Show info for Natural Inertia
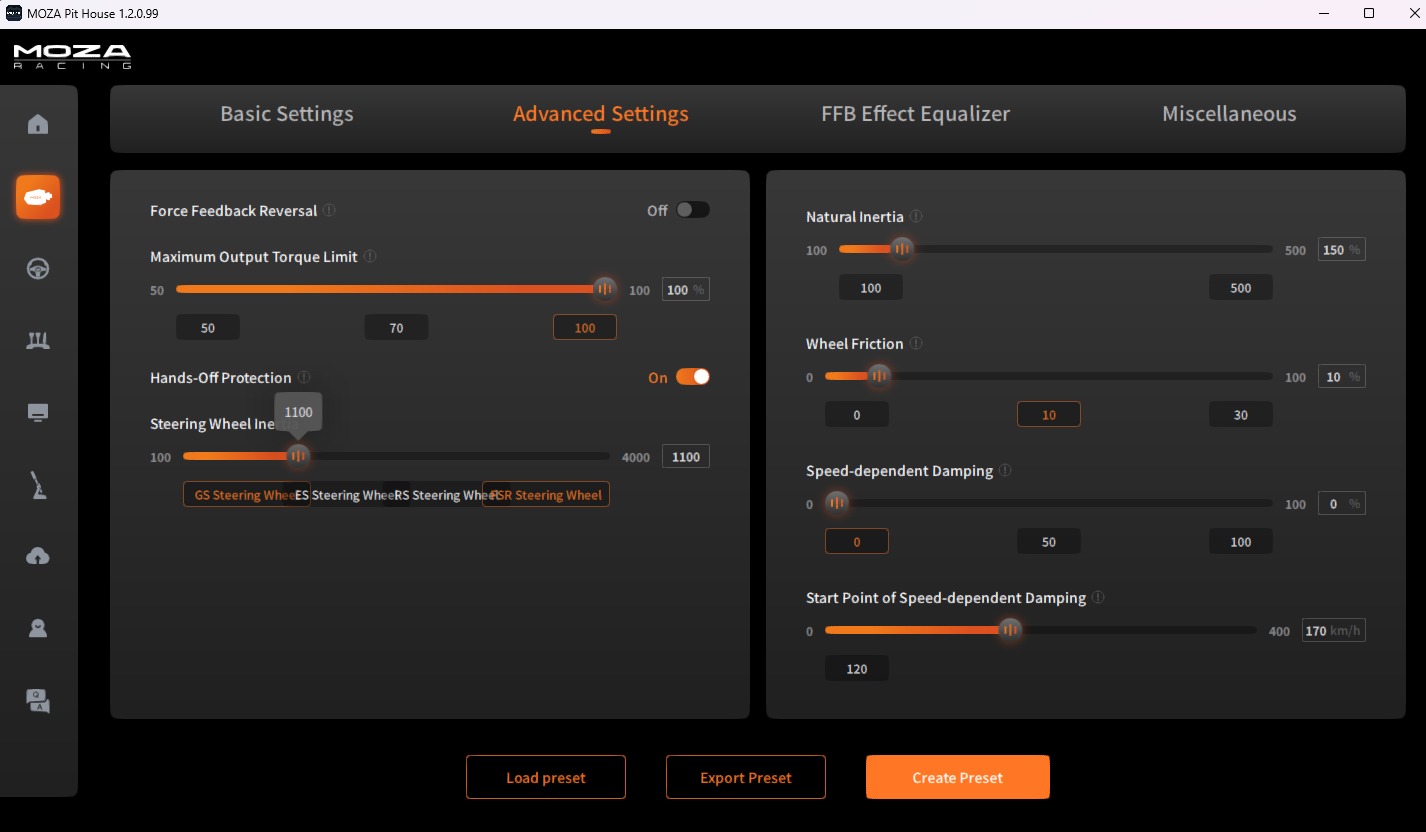Screen dimensions: 1426x832 916,217
